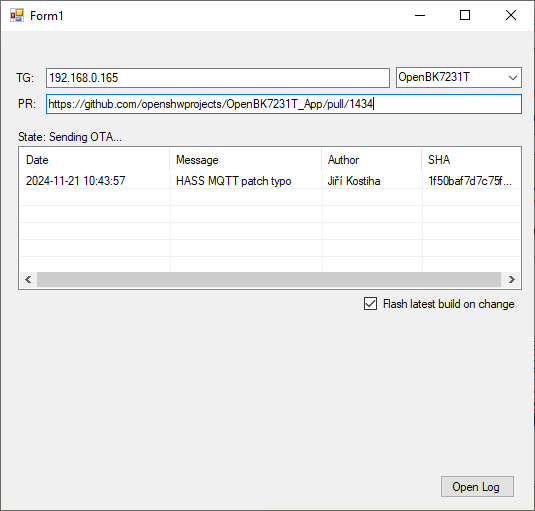This screenshot has height=511, width=535.
Task: Click into the PR GitHub URL field
Action: 284,104
